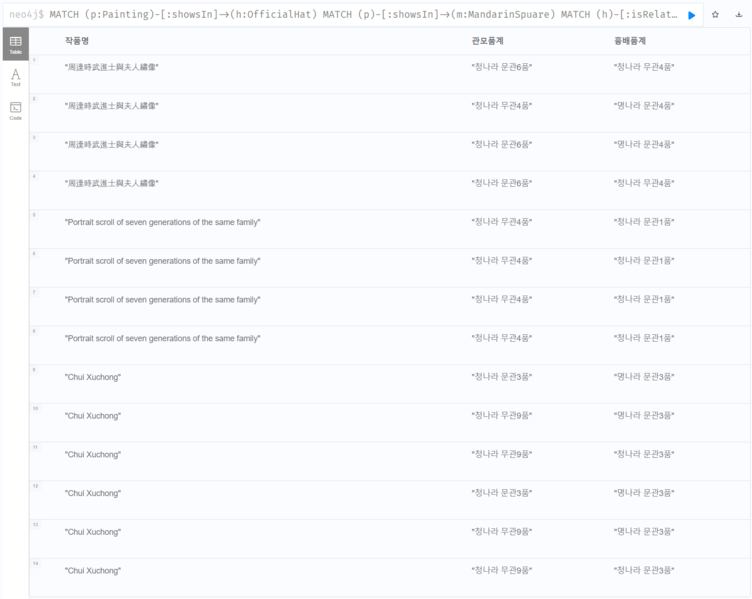This screenshot has height=599, width=752.
Task: Click row 5 'Portrait scroll of seven generations' cell
Action: (162, 222)
